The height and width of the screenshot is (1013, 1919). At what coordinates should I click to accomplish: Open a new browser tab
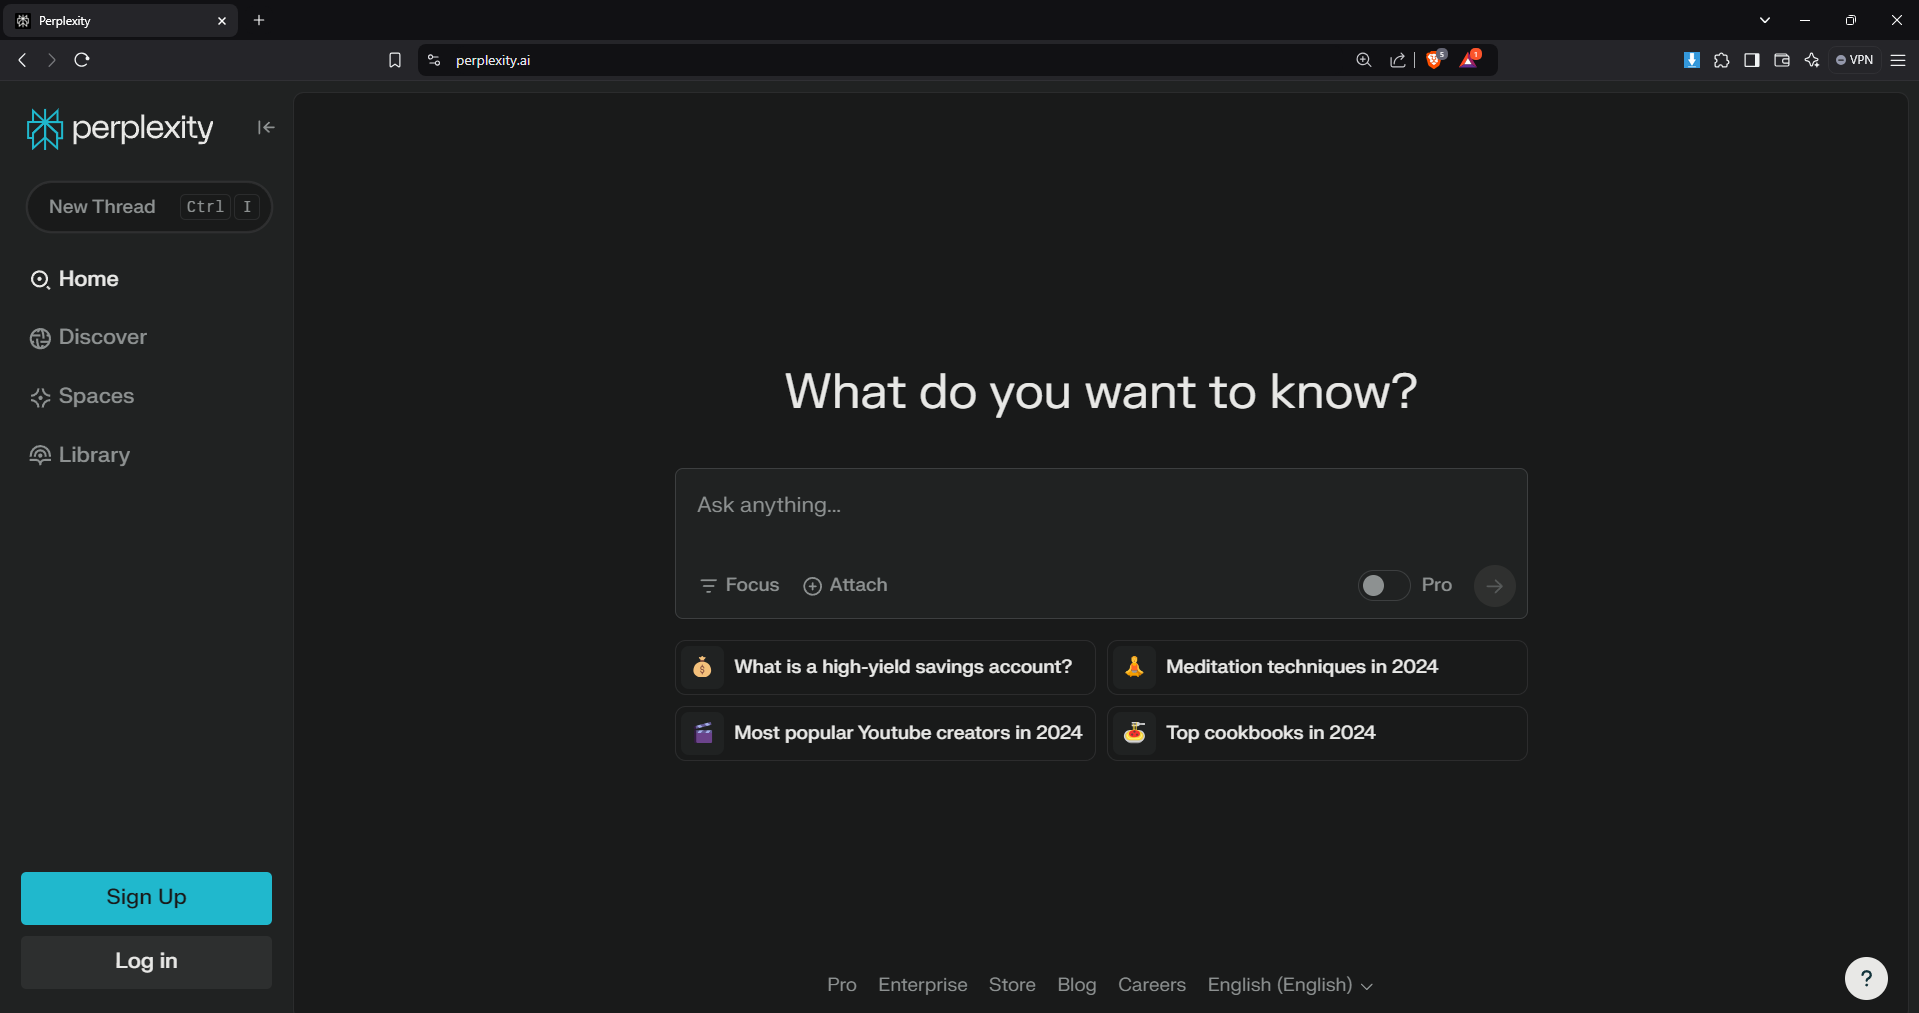259,20
